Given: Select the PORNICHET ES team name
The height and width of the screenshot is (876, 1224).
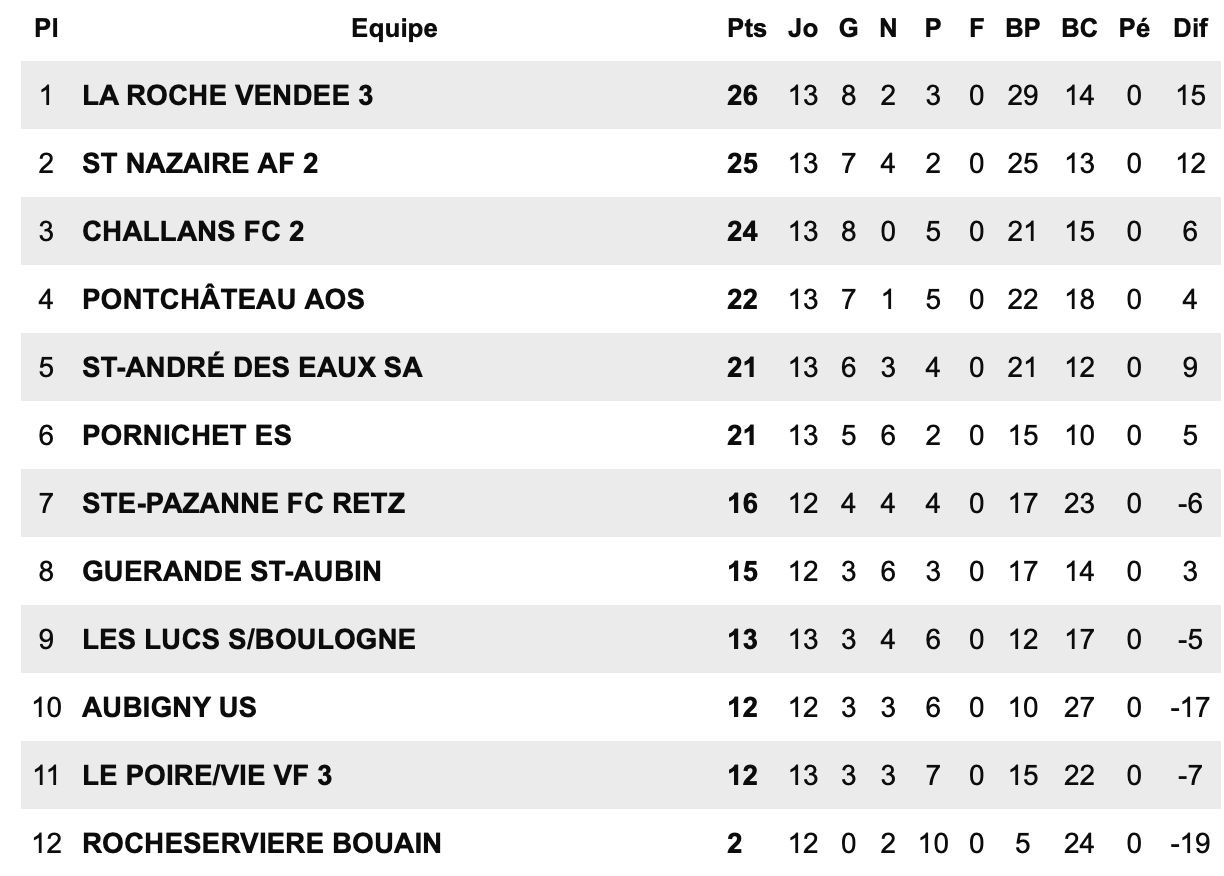Looking at the screenshot, I should (187, 435).
